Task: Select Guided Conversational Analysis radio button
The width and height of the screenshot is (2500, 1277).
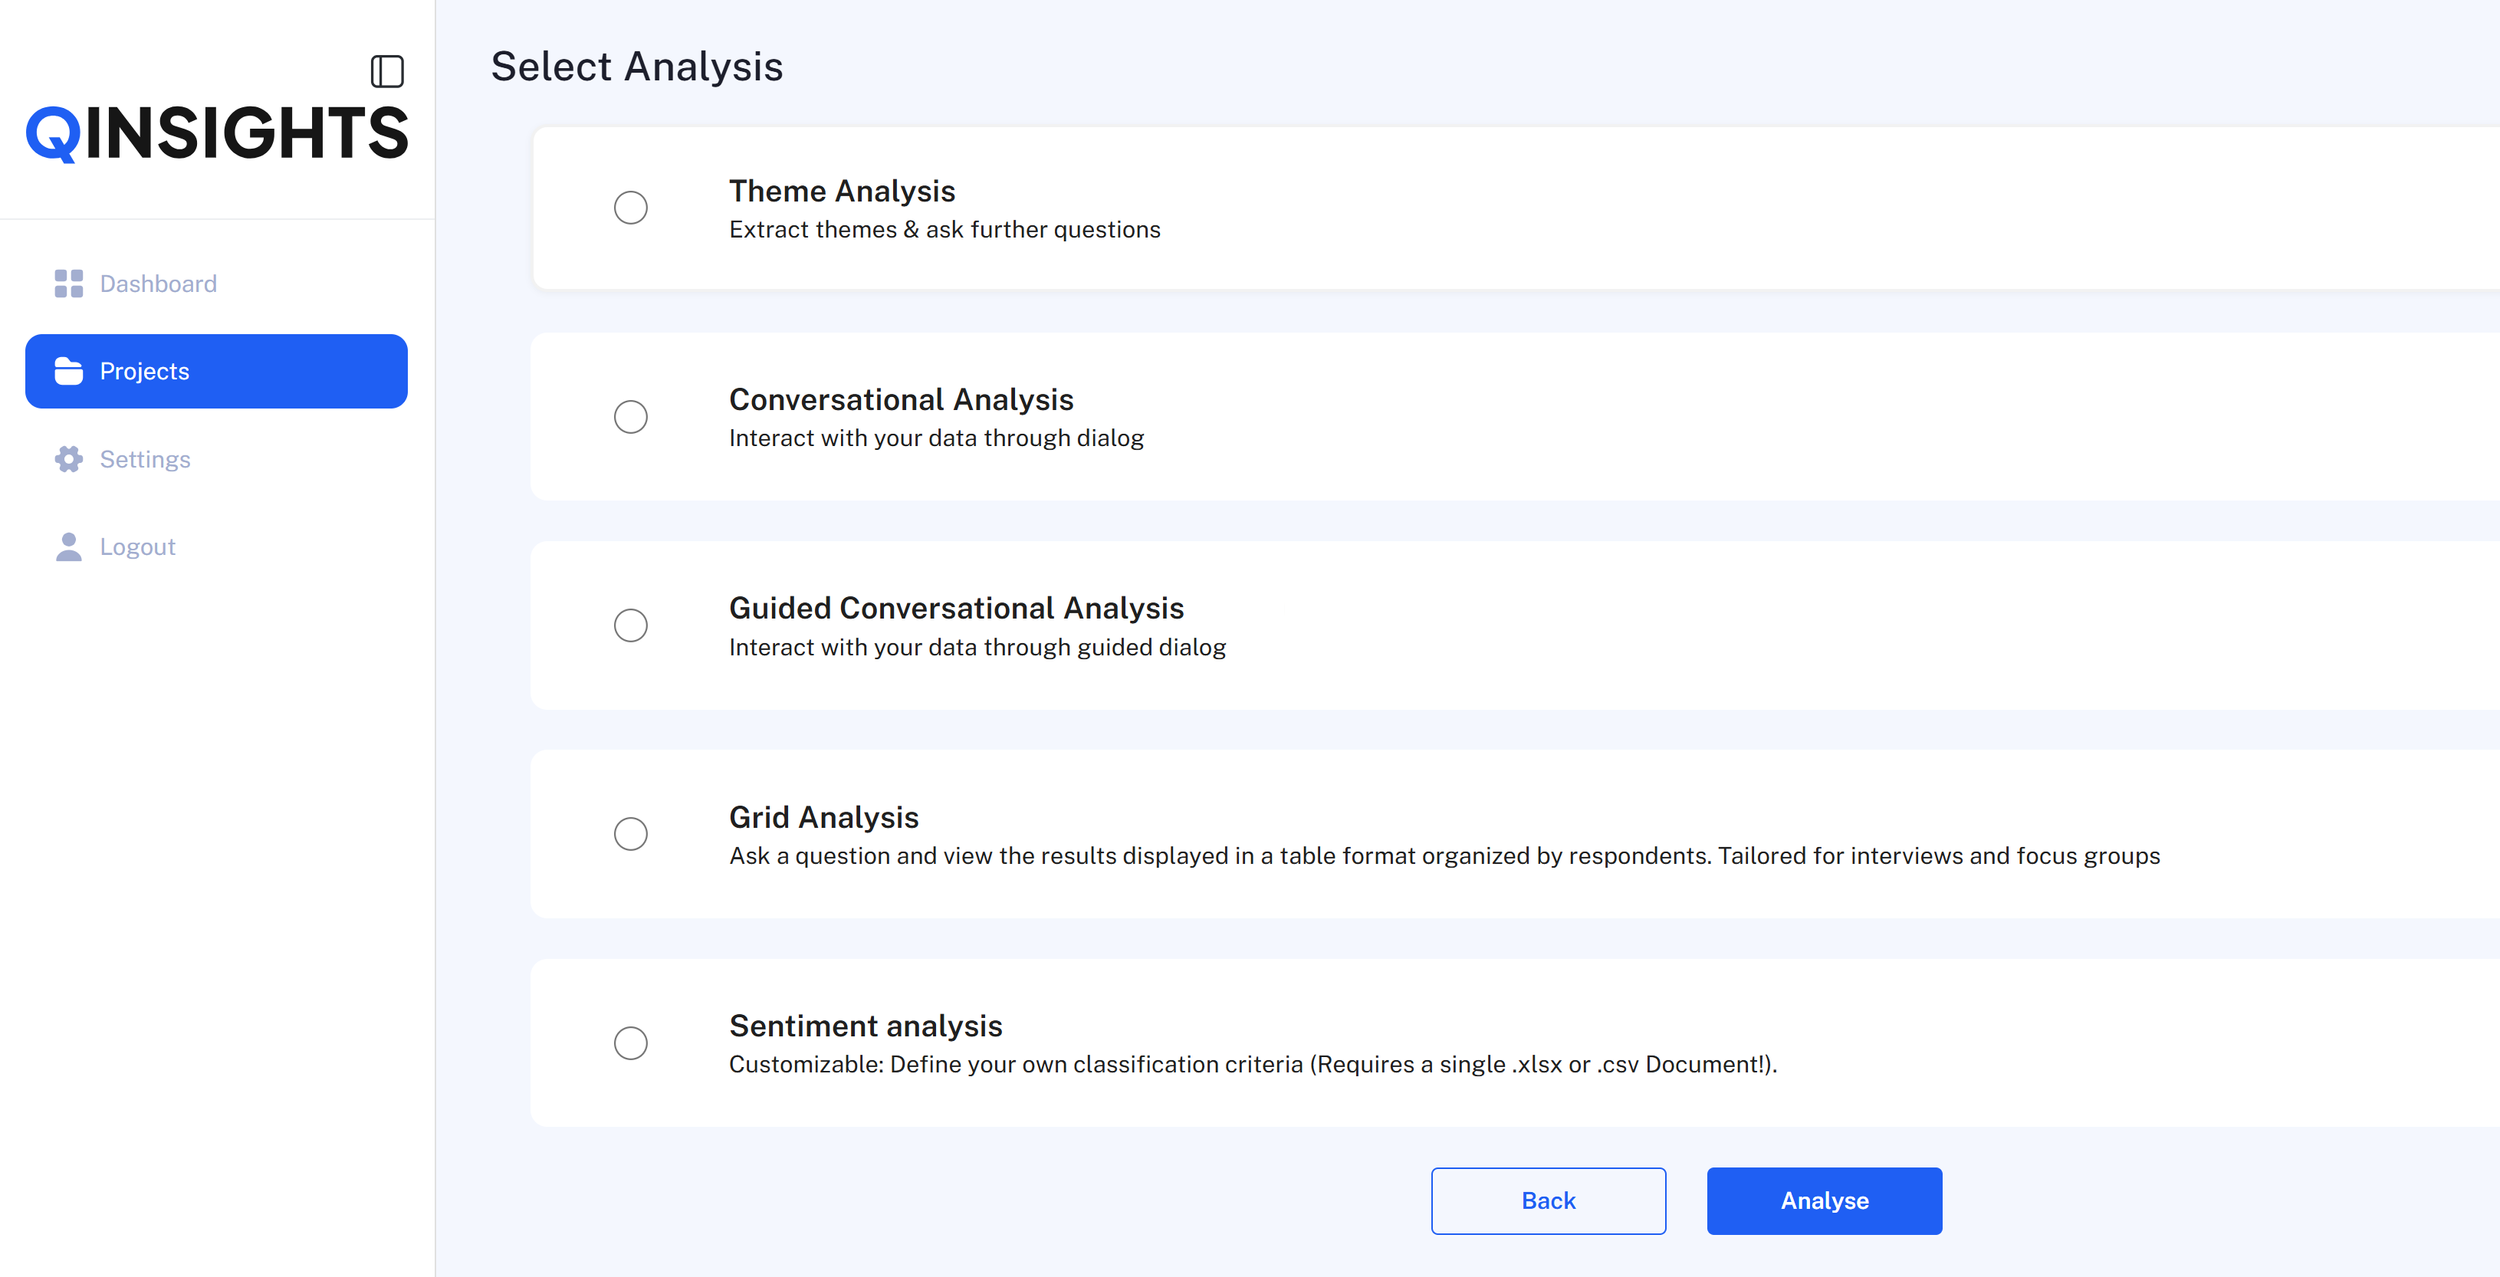Action: tap(631, 626)
